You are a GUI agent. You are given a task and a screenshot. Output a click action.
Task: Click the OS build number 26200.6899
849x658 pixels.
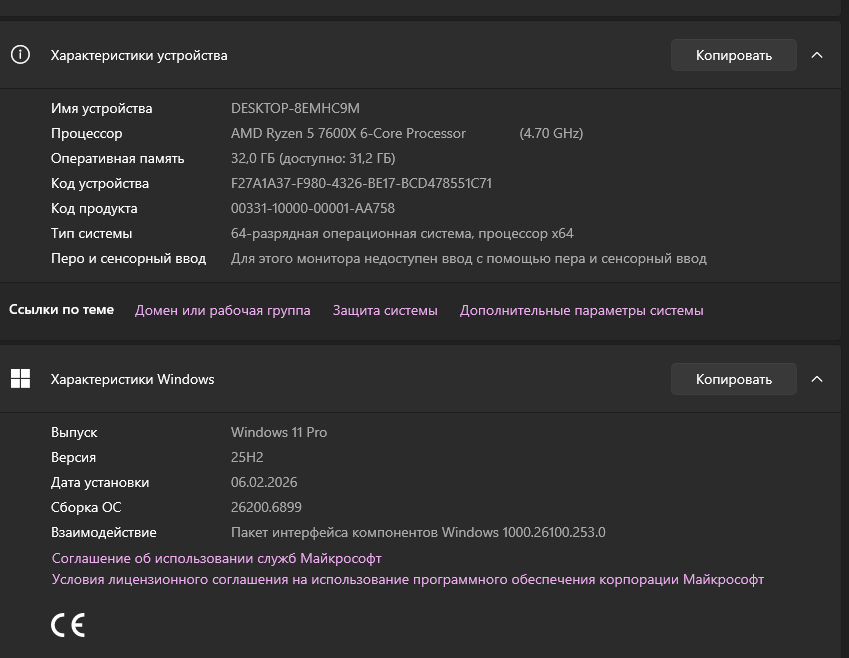pos(266,507)
